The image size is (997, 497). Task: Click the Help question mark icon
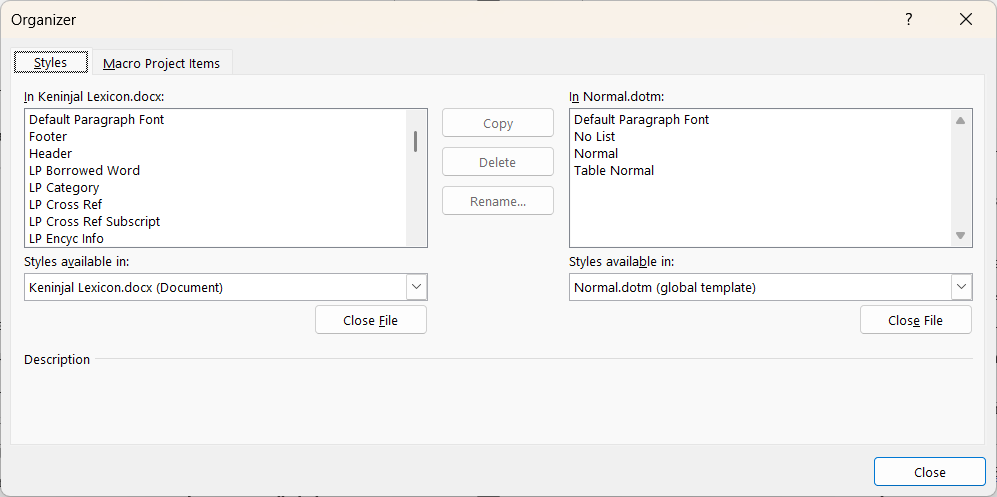909,19
